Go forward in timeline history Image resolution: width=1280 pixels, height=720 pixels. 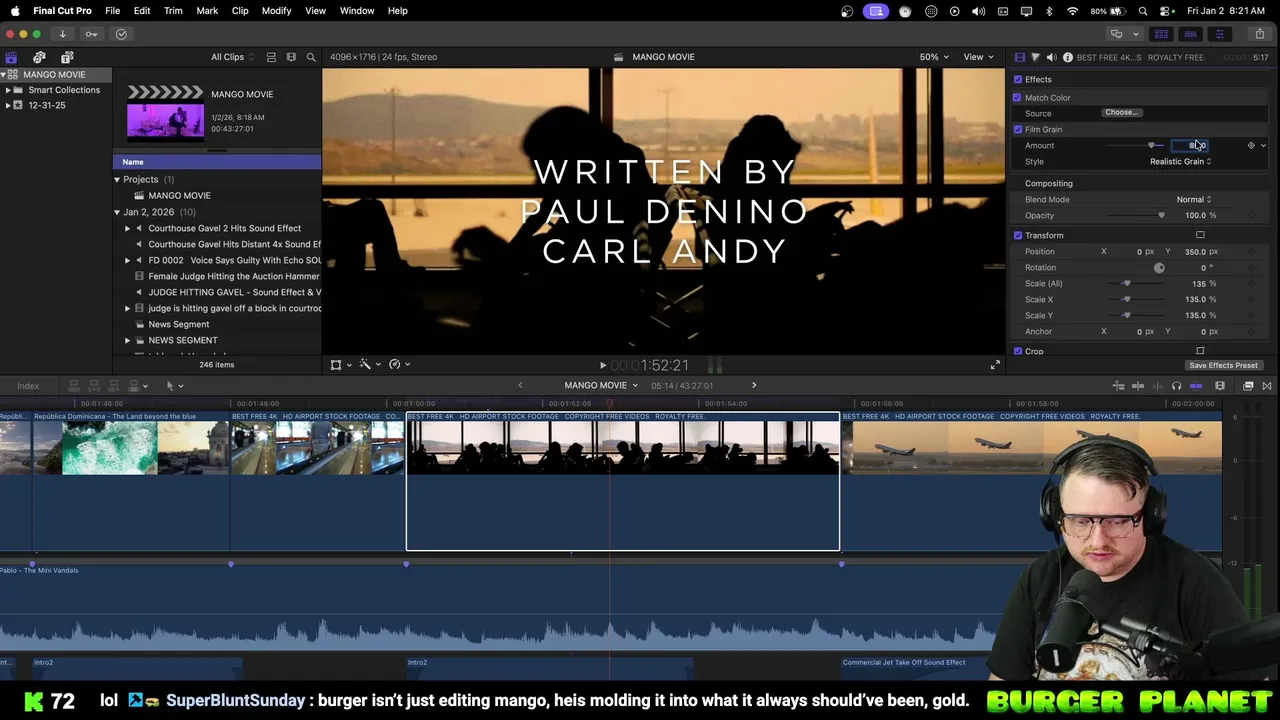coord(754,385)
